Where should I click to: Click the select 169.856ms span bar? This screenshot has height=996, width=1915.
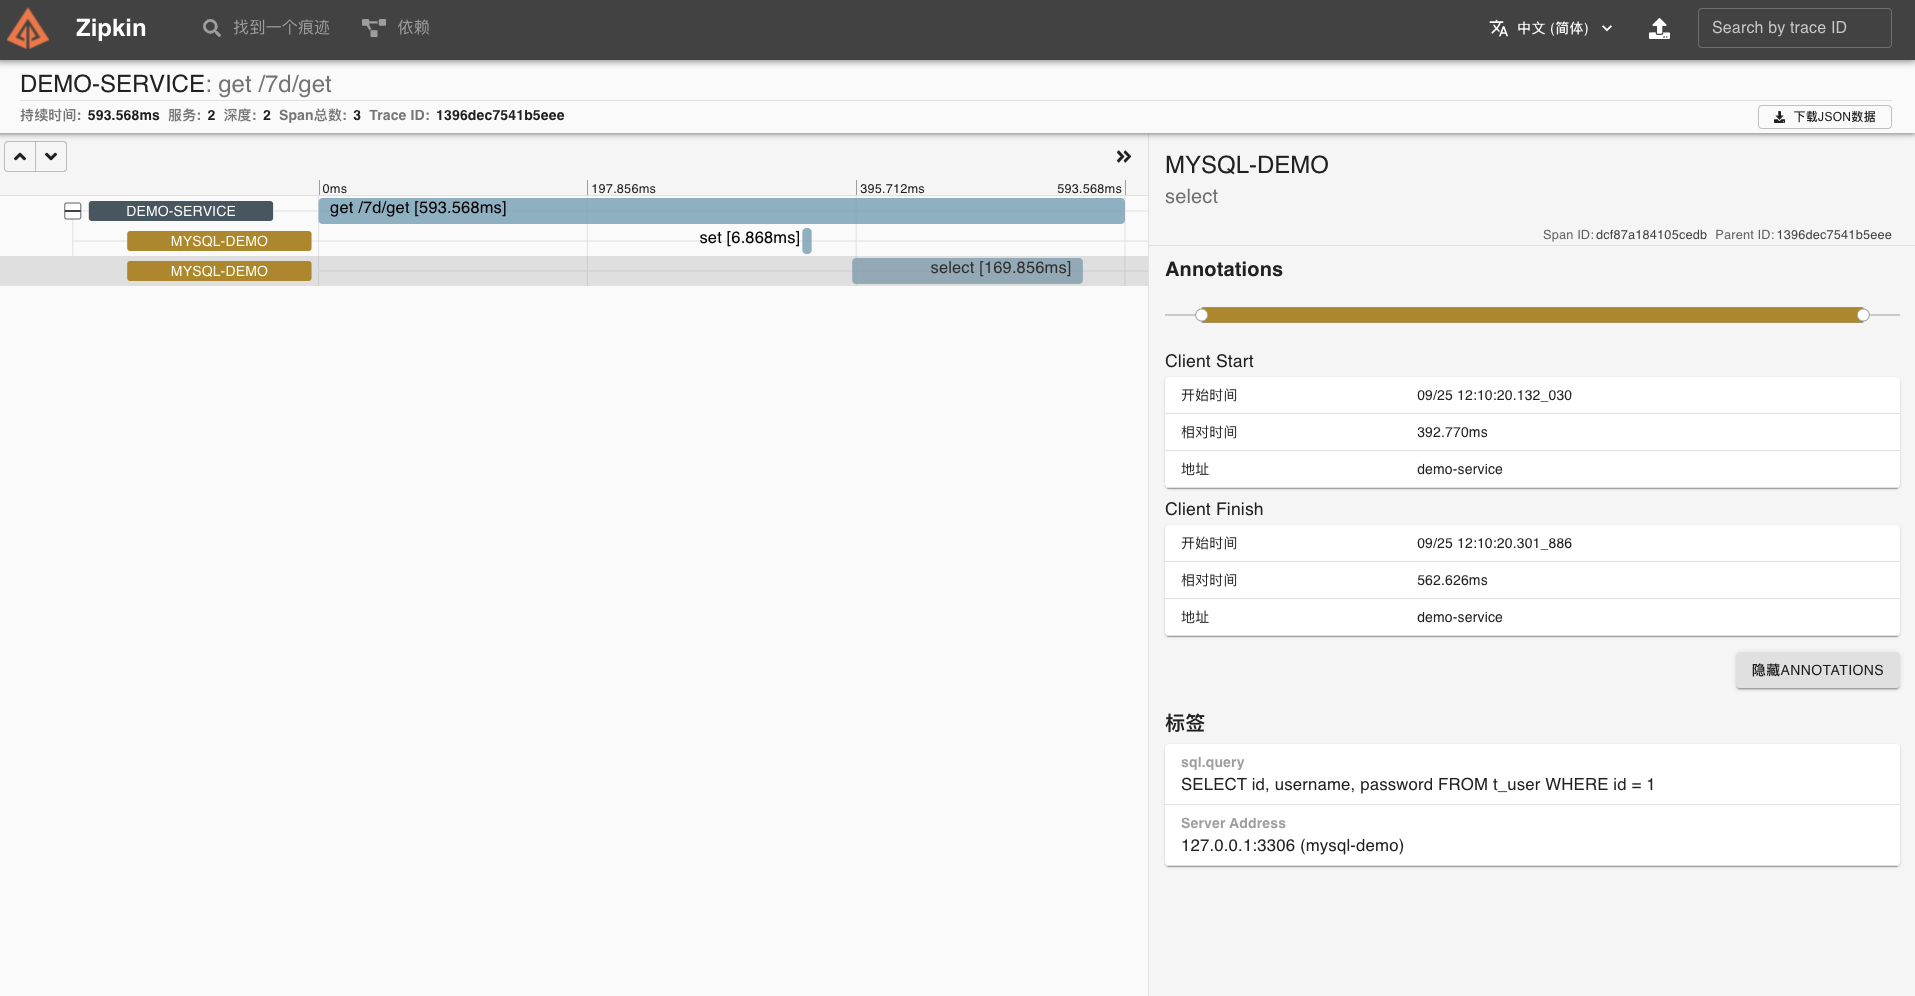pos(967,270)
